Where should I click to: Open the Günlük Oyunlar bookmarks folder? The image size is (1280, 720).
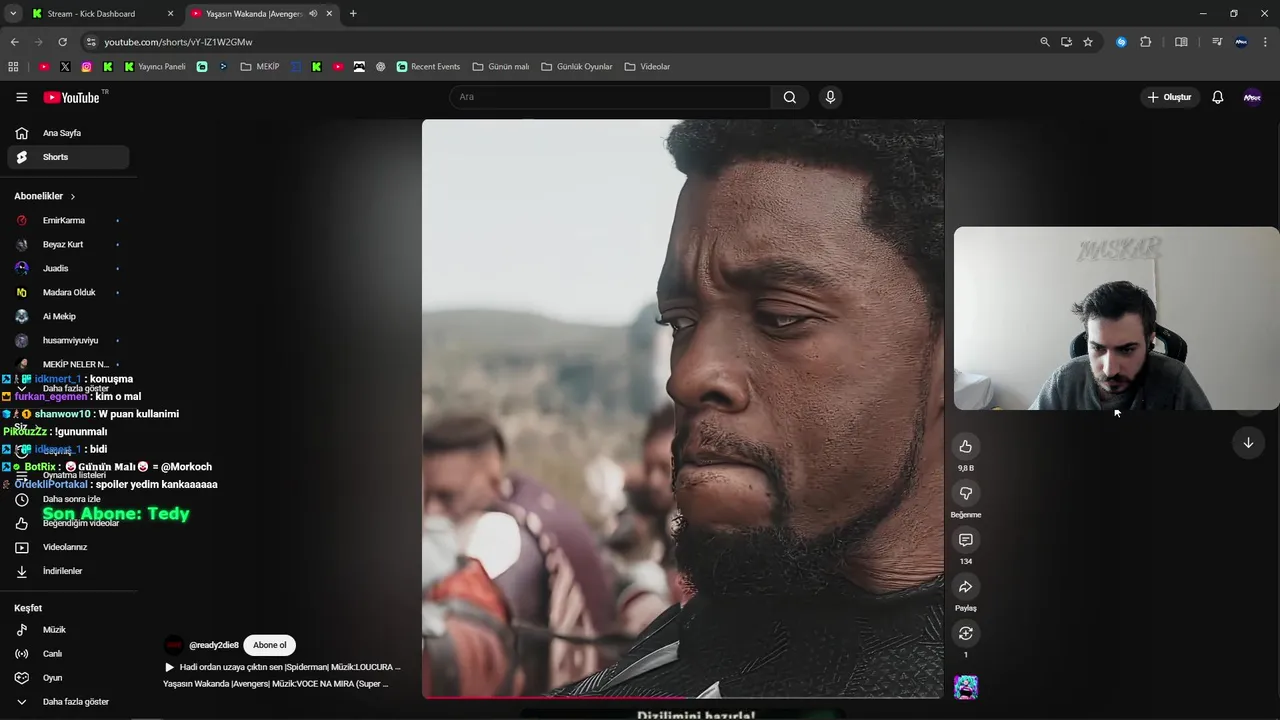point(577,67)
